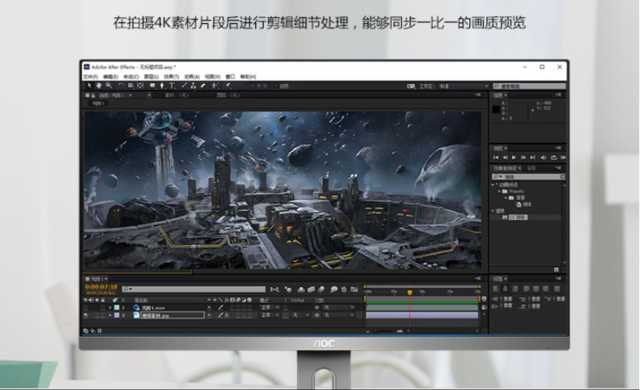Select the Zoom magnifier tool
Screen dimensions: 640x390
109,86
